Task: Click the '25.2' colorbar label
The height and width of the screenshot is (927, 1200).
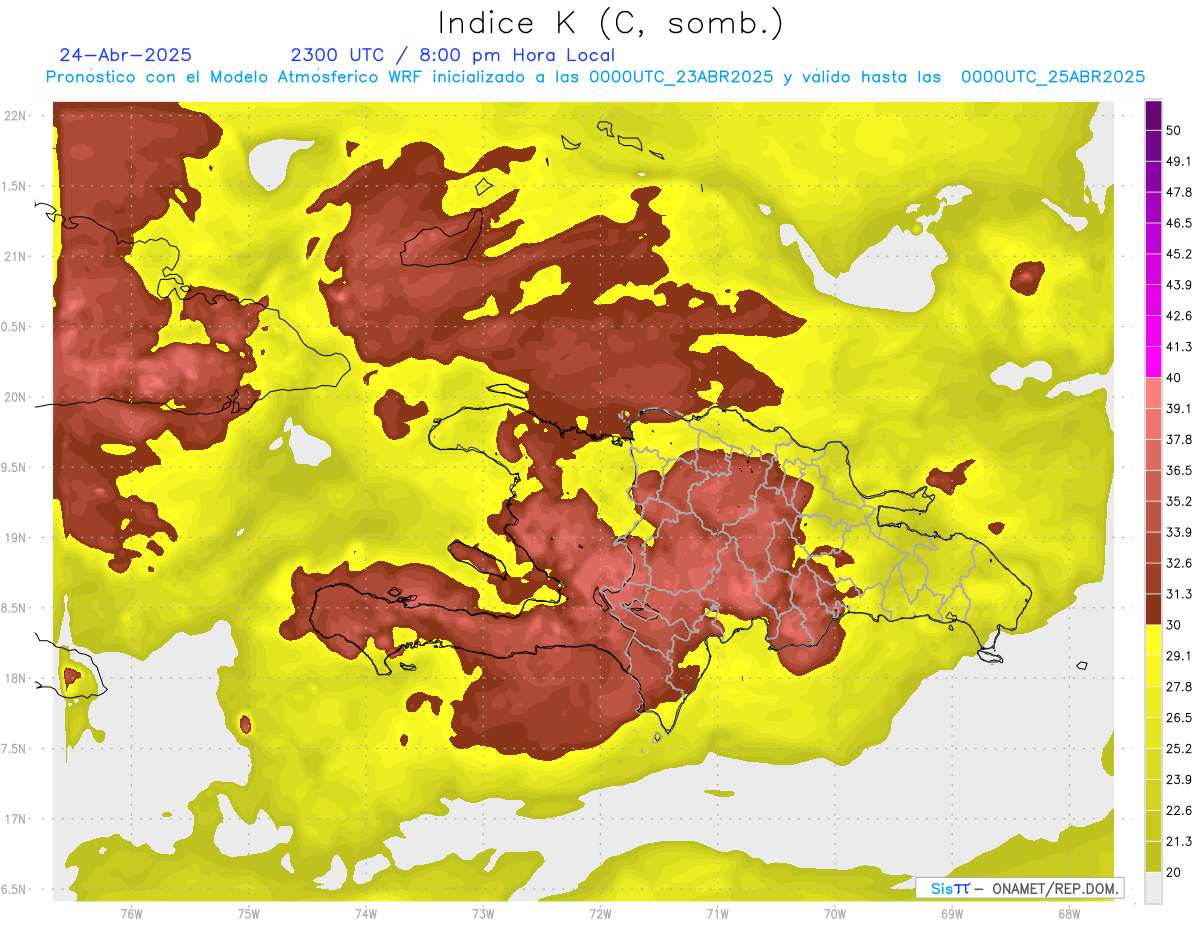Action: [x=1179, y=749]
